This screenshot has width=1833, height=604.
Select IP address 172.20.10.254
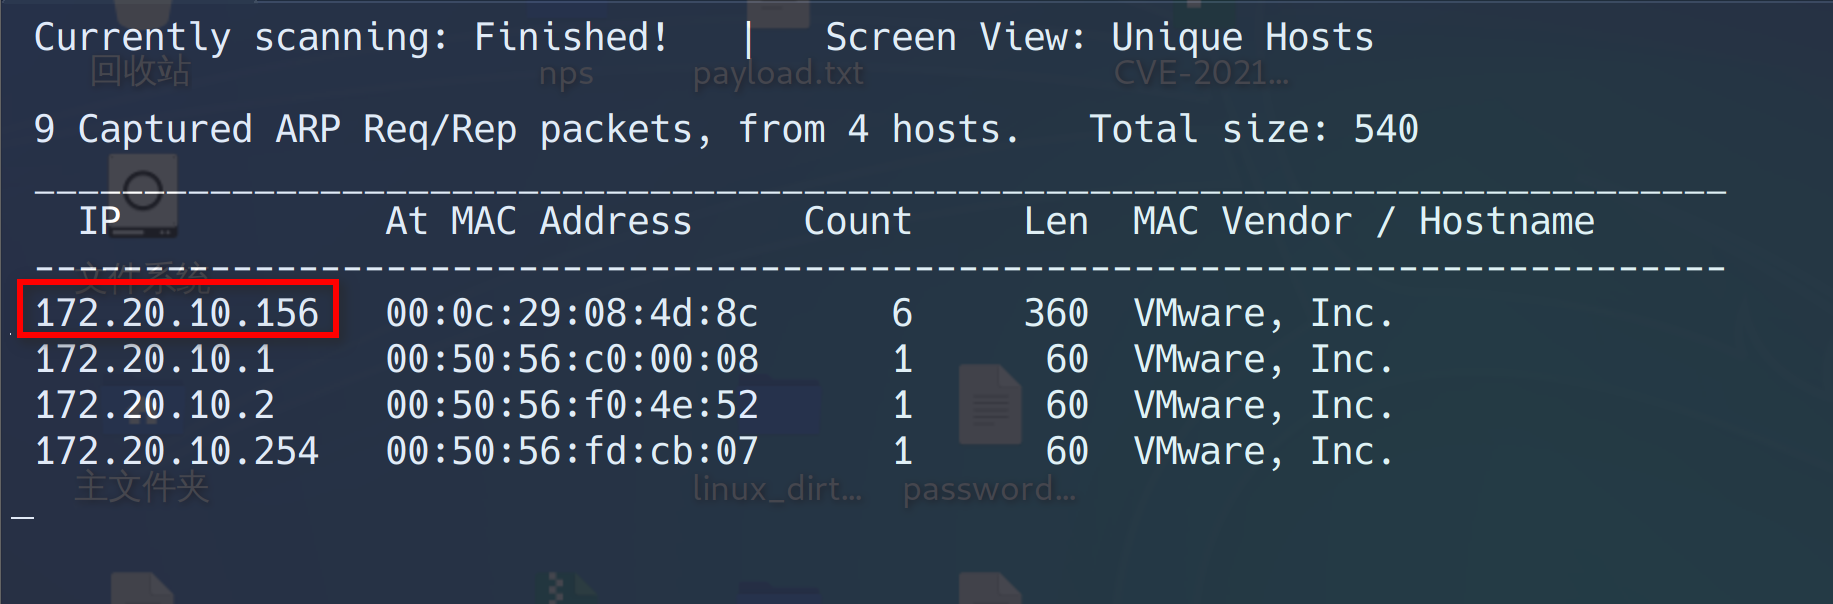click(x=177, y=451)
